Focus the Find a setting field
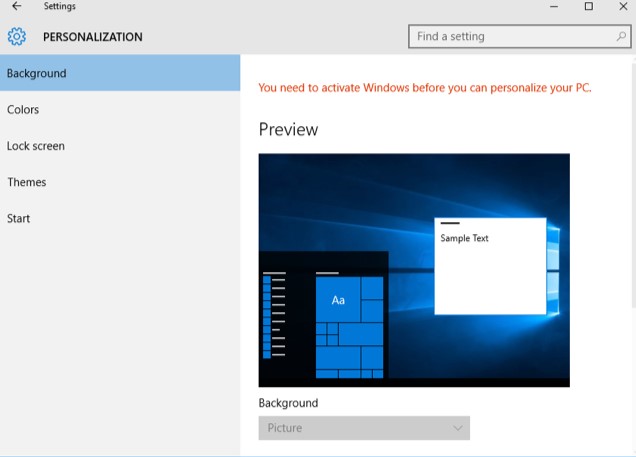Viewport: 636px width, 457px height. pyautogui.click(x=520, y=36)
